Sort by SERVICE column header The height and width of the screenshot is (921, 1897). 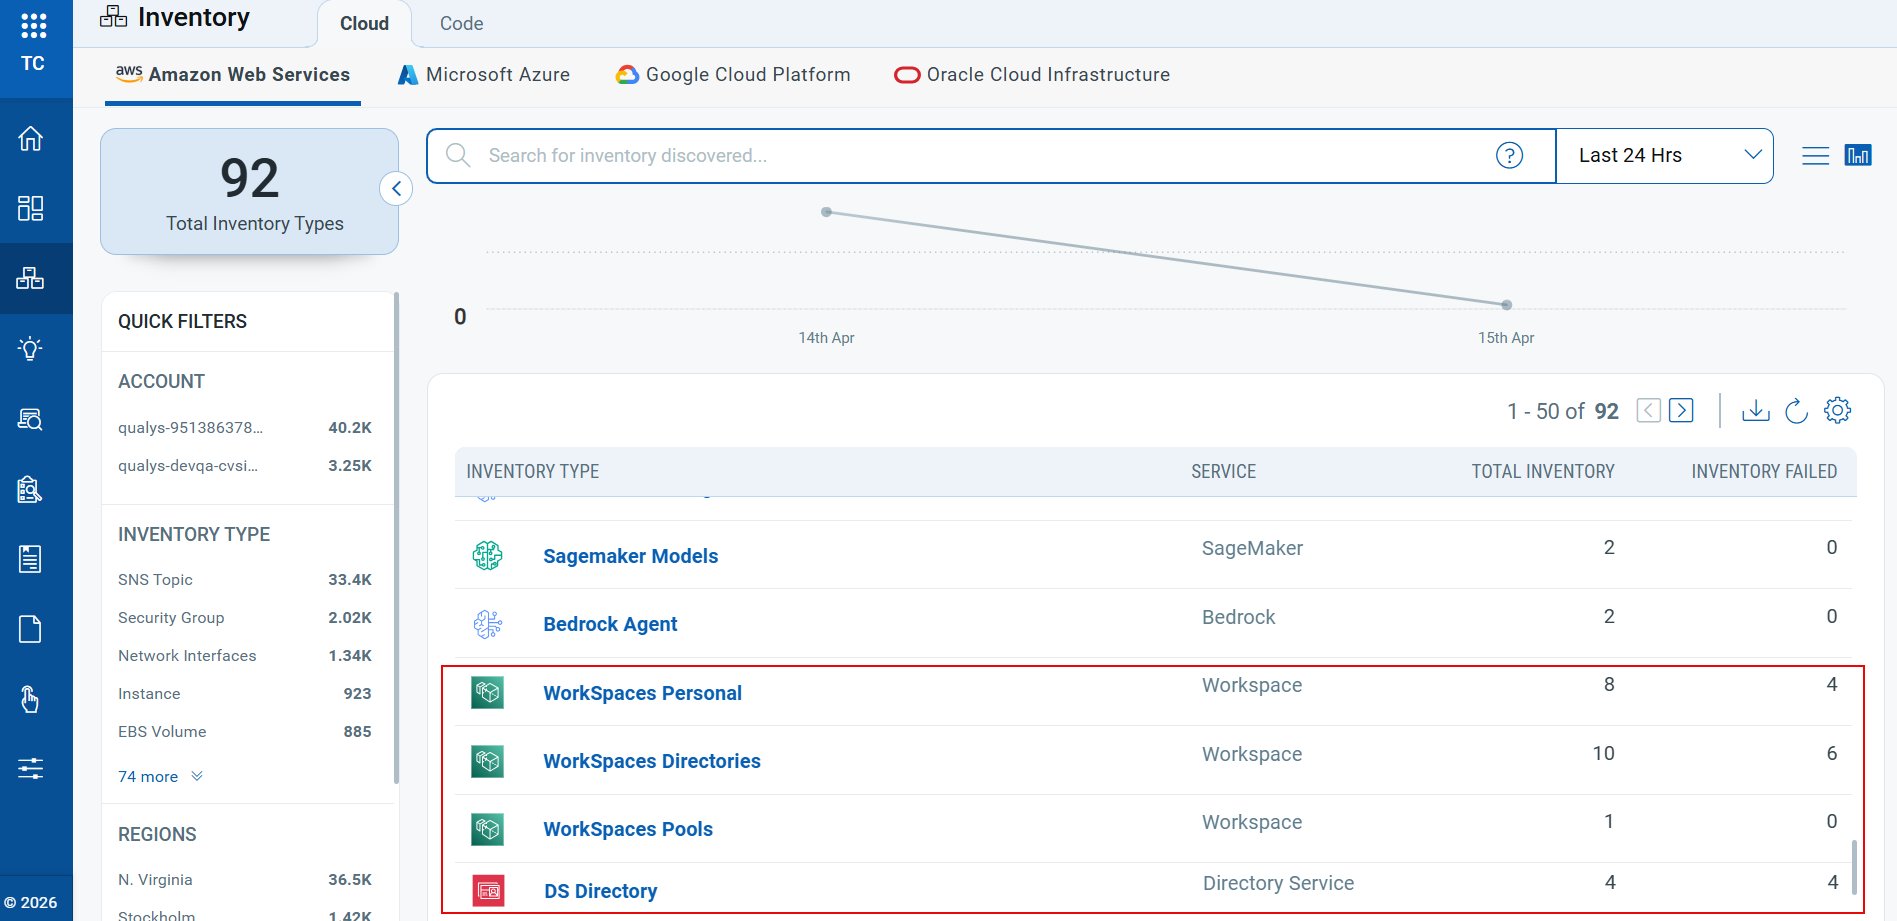pos(1223,471)
